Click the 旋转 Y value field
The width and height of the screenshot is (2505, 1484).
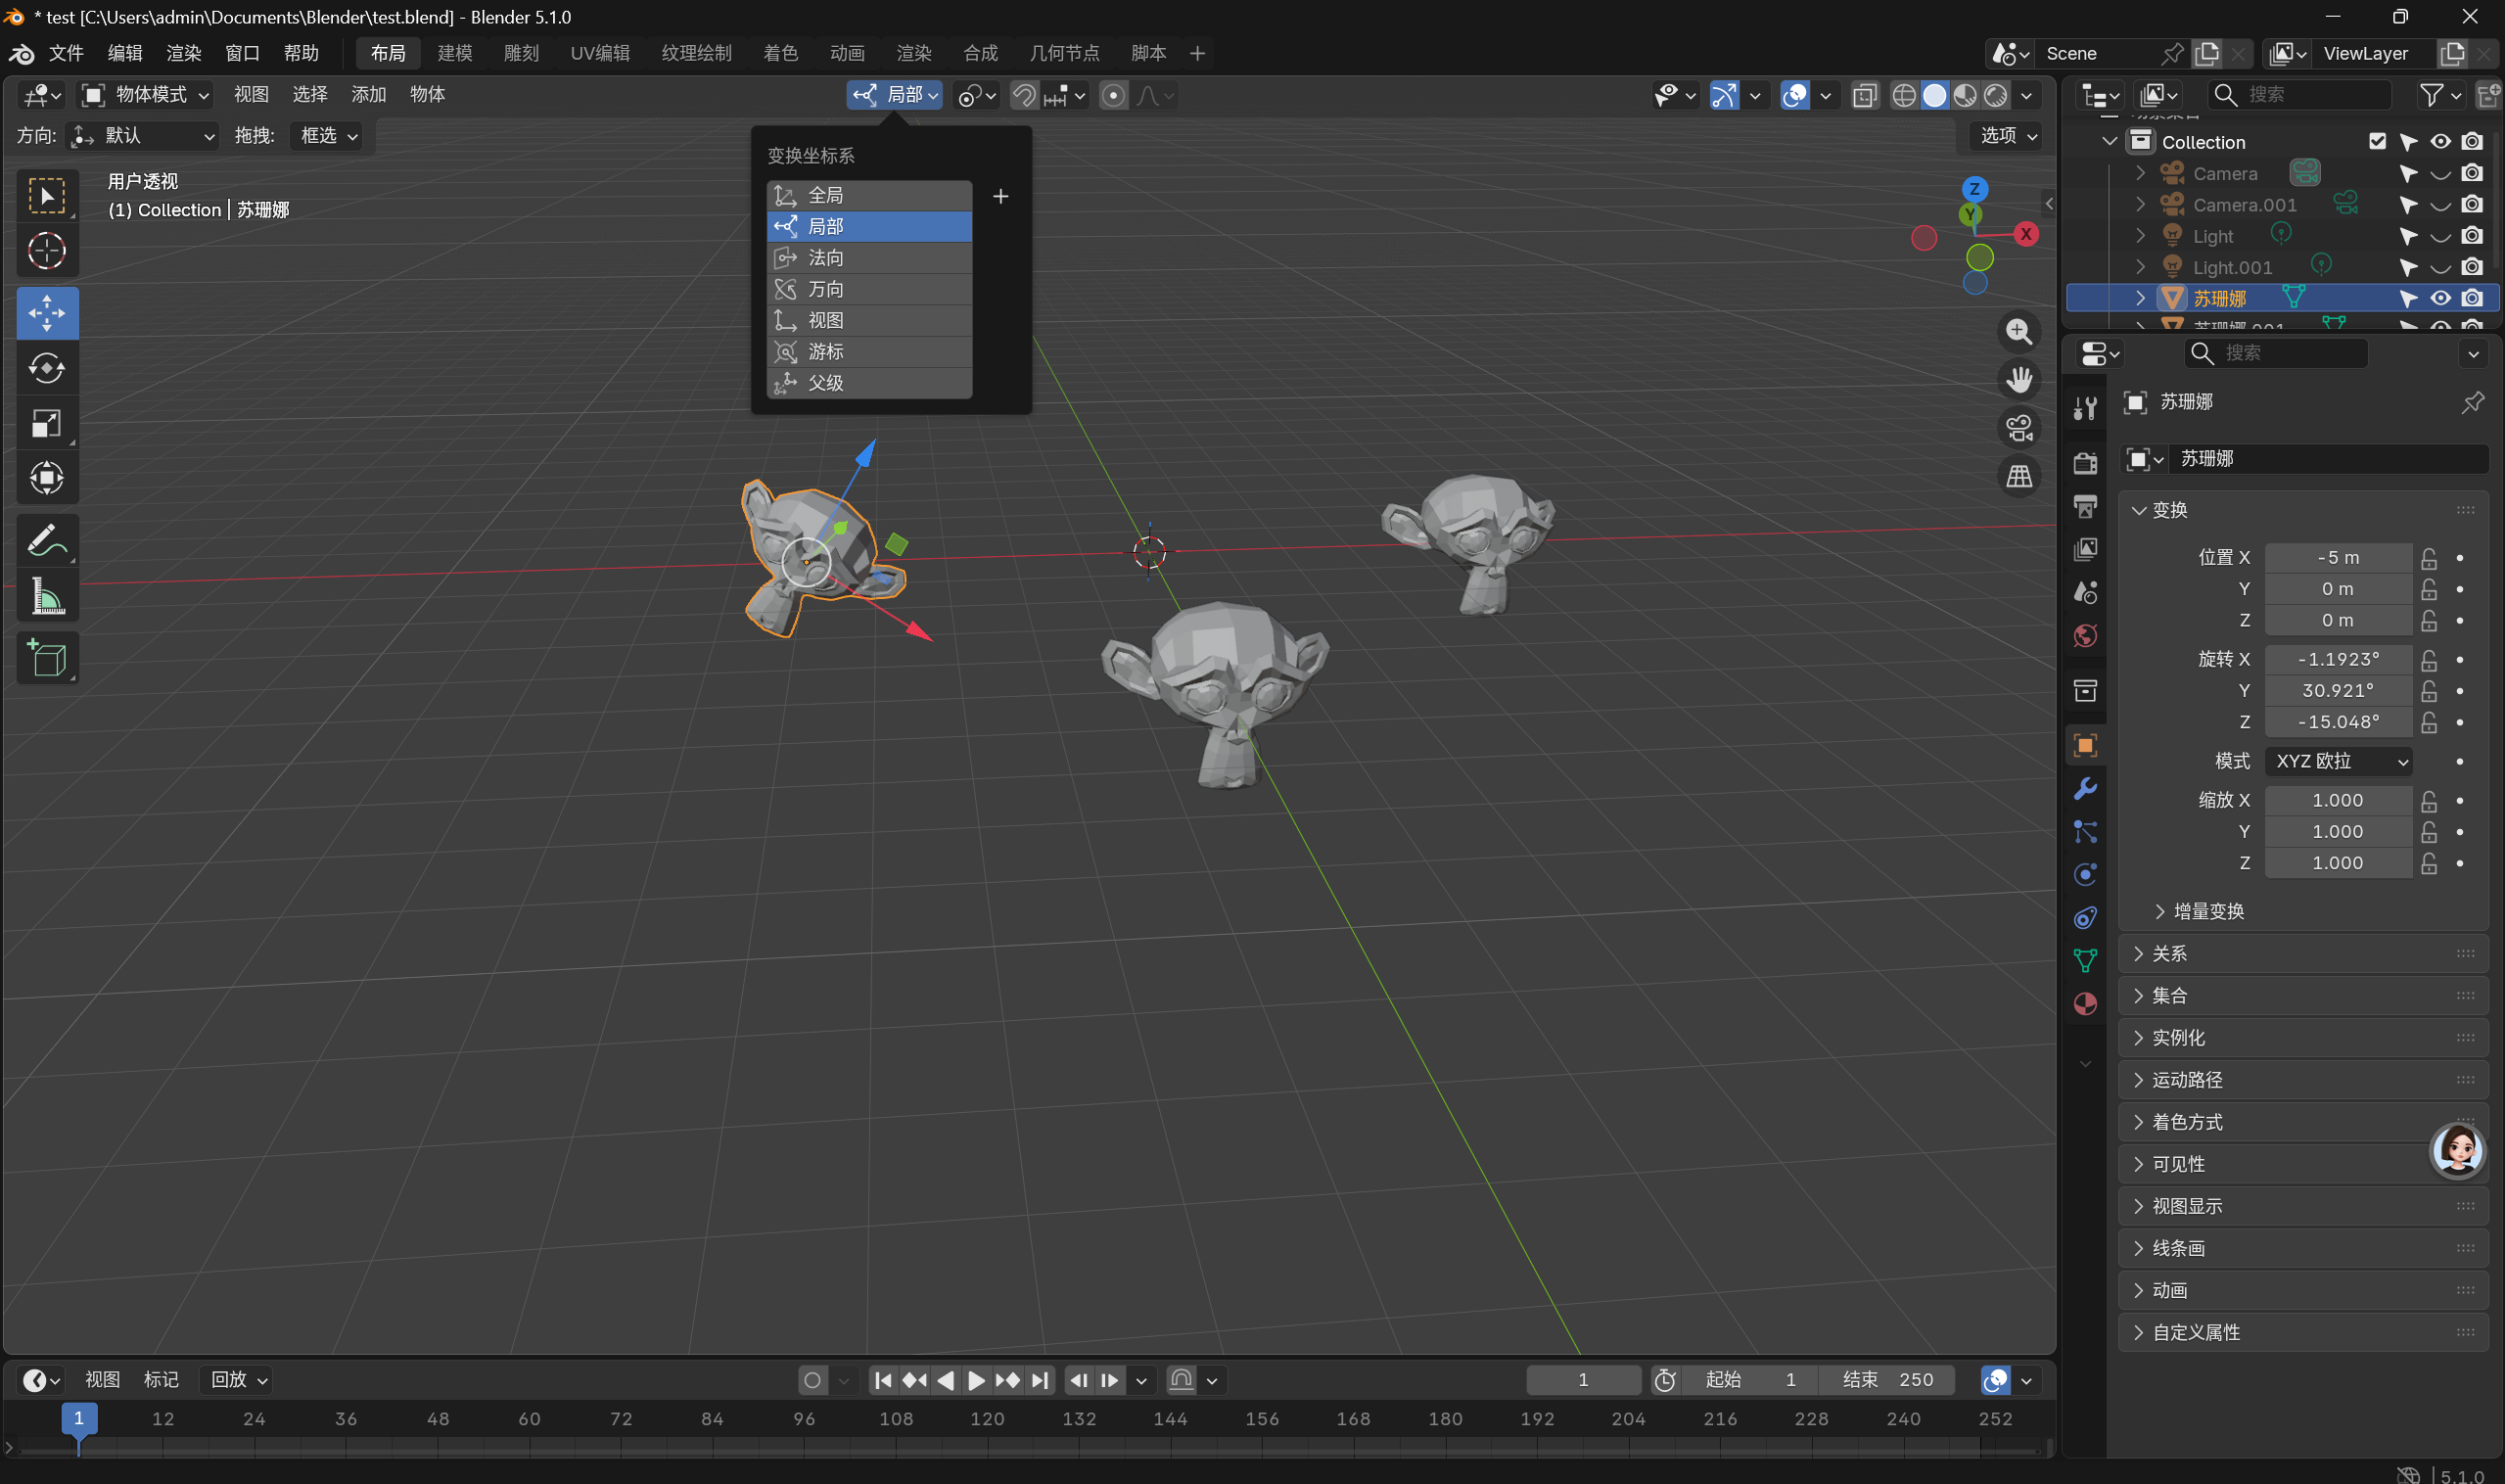[2337, 690]
